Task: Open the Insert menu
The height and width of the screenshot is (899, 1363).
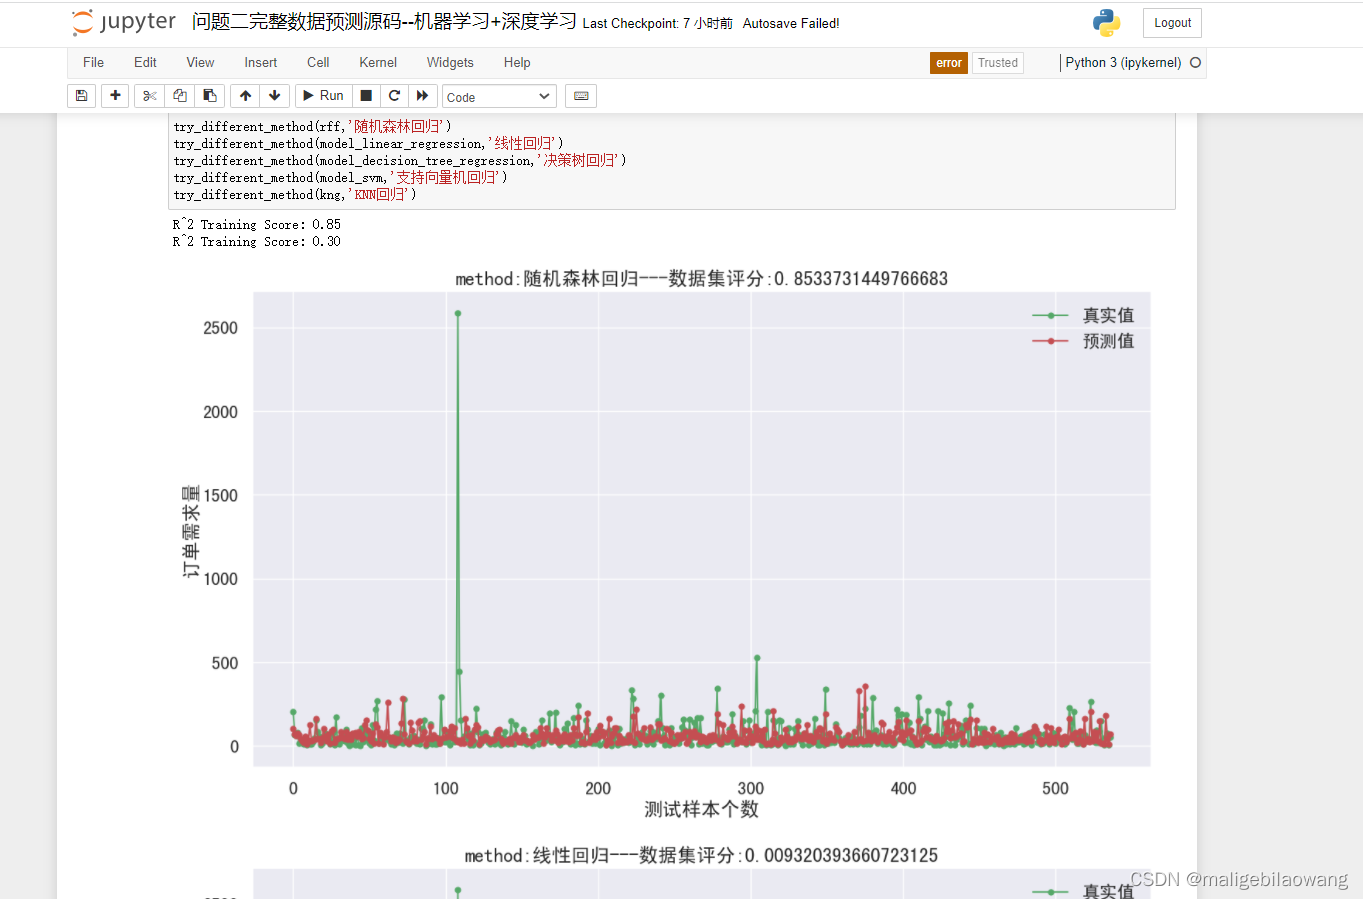Action: point(261,62)
